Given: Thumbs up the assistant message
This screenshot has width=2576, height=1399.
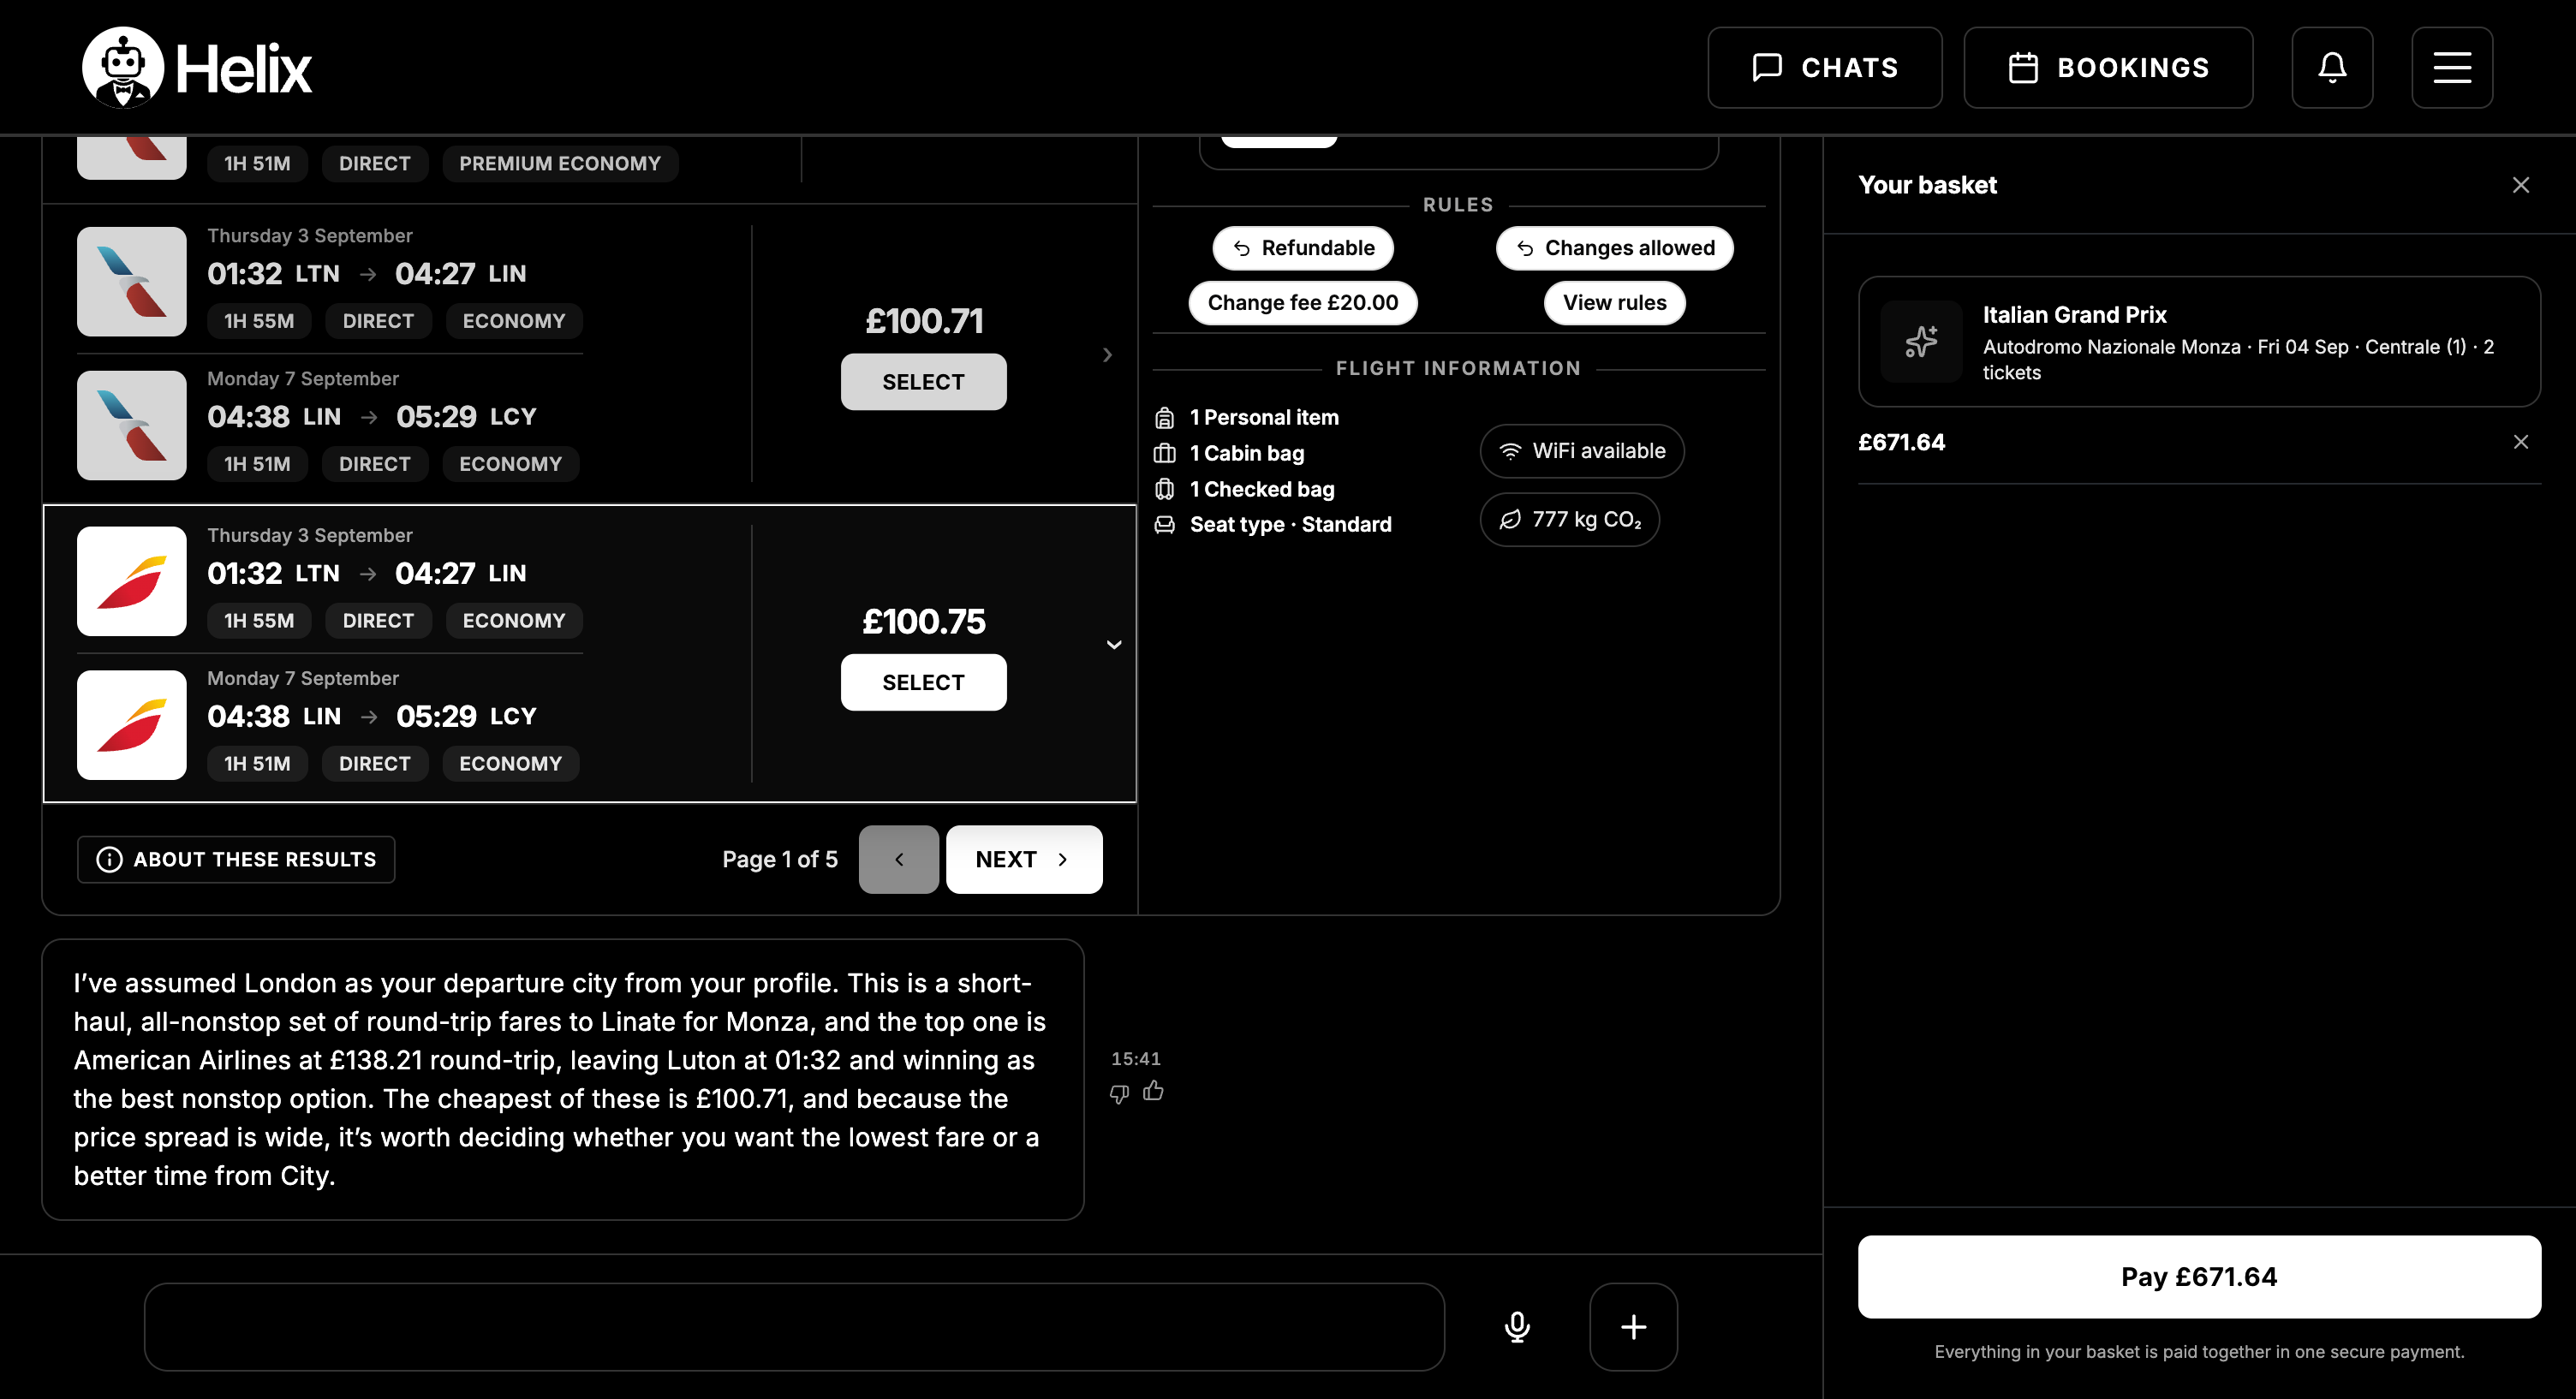Looking at the screenshot, I should point(1153,1091).
